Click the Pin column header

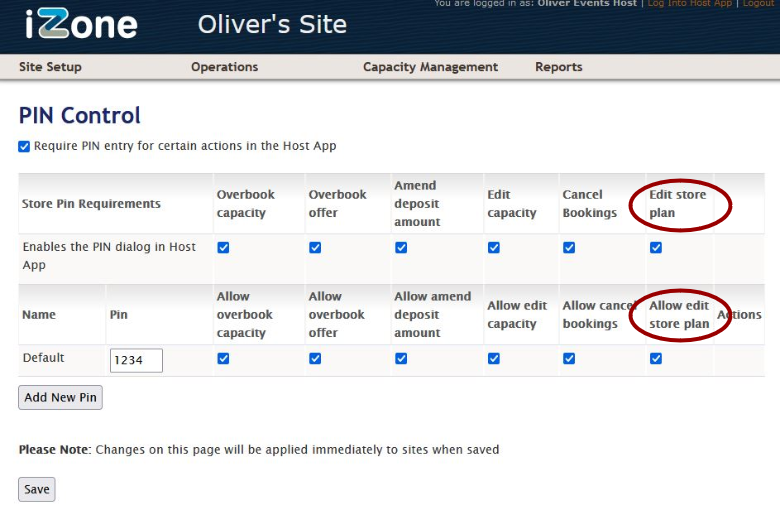(x=119, y=315)
